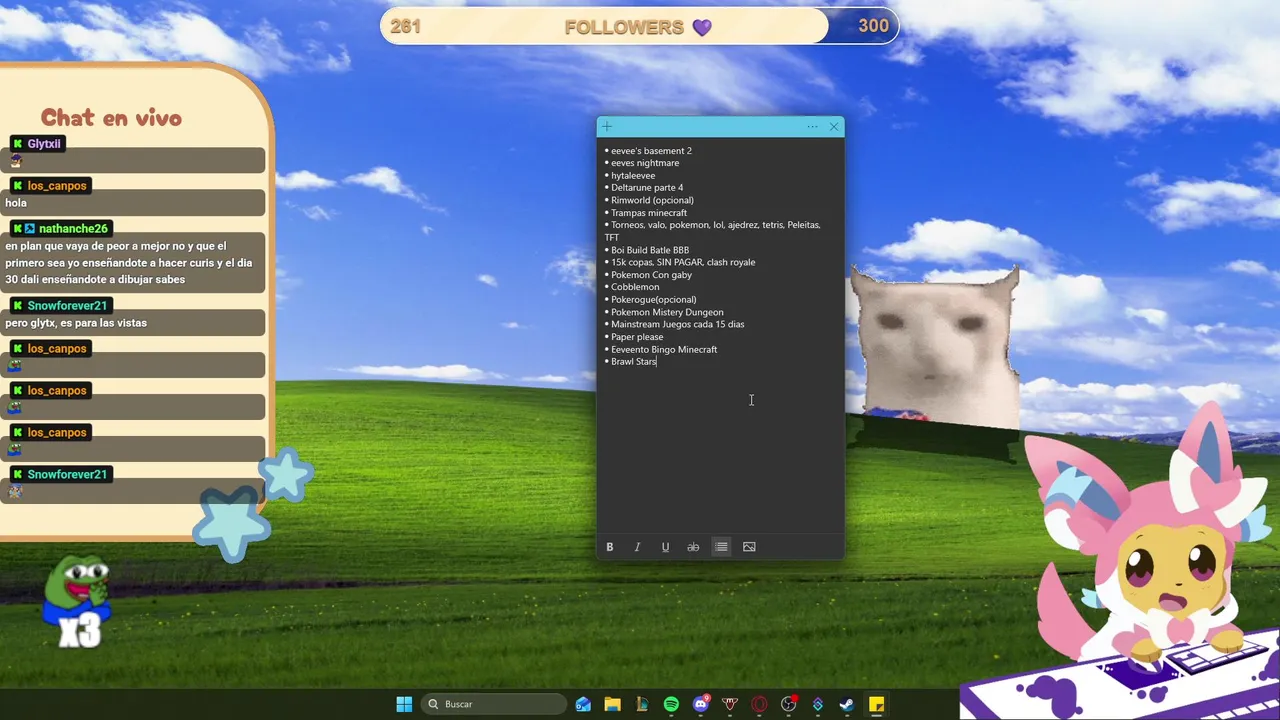1280x720 pixels.
Task: Click username Glytxii in chat
Action: 44,144
